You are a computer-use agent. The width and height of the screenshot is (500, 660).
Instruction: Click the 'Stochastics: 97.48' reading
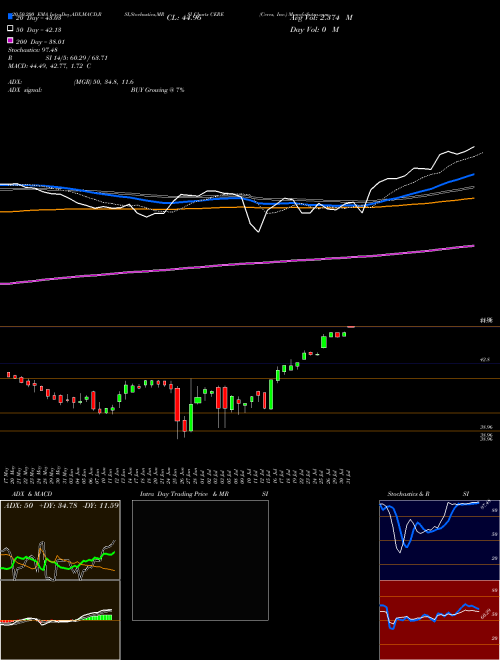(x=33, y=50)
